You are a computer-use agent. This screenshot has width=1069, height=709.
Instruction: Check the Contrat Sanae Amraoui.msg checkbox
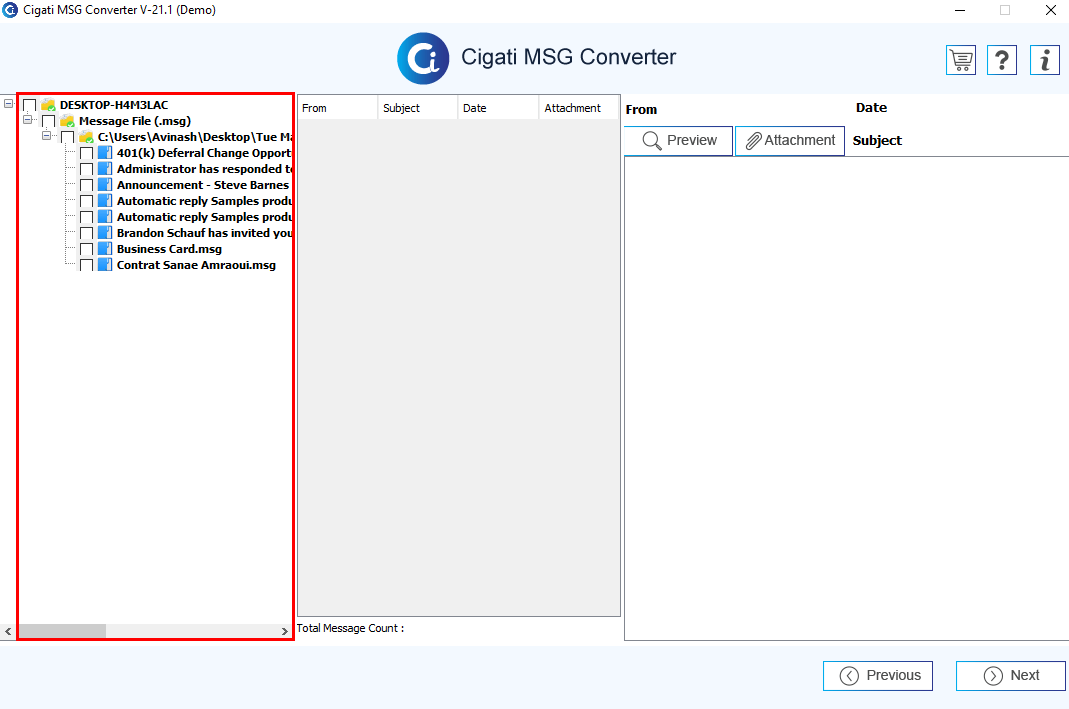tap(87, 265)
